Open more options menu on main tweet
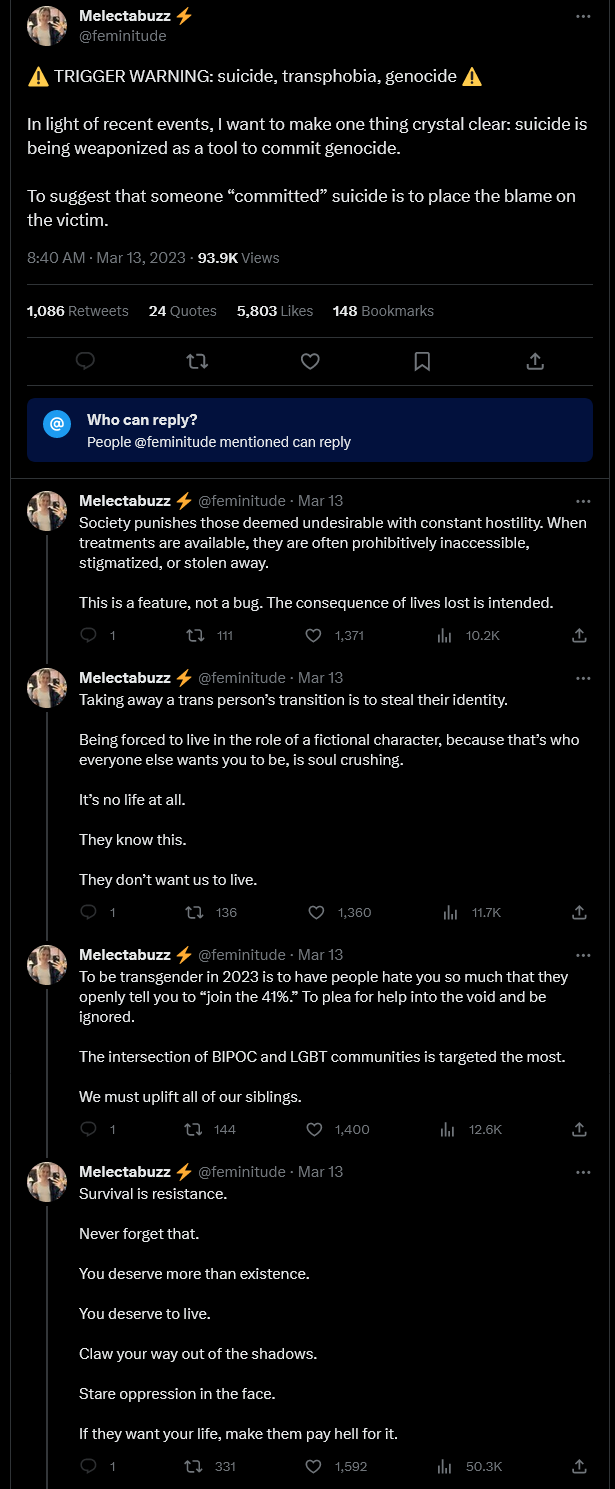The width and height of the screenshot is (615, 1489). tap(584, 16)
